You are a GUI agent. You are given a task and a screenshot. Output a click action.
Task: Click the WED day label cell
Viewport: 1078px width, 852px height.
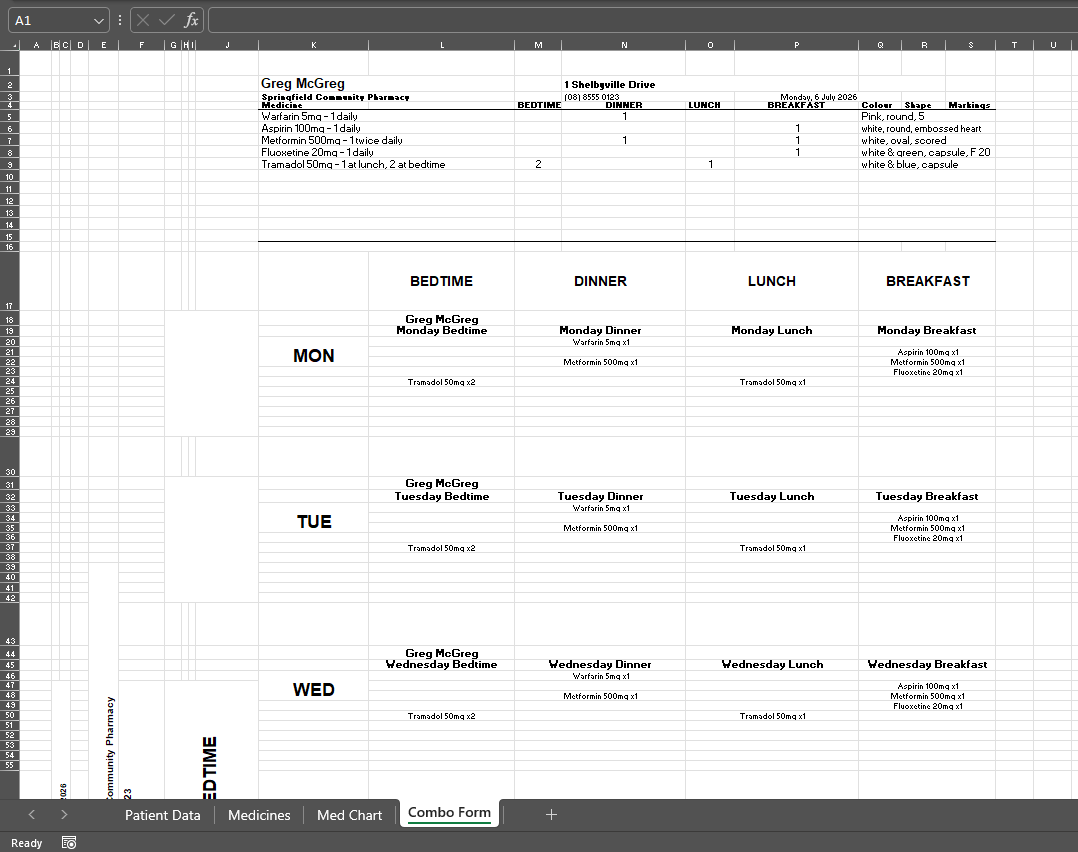click(314, 690)
